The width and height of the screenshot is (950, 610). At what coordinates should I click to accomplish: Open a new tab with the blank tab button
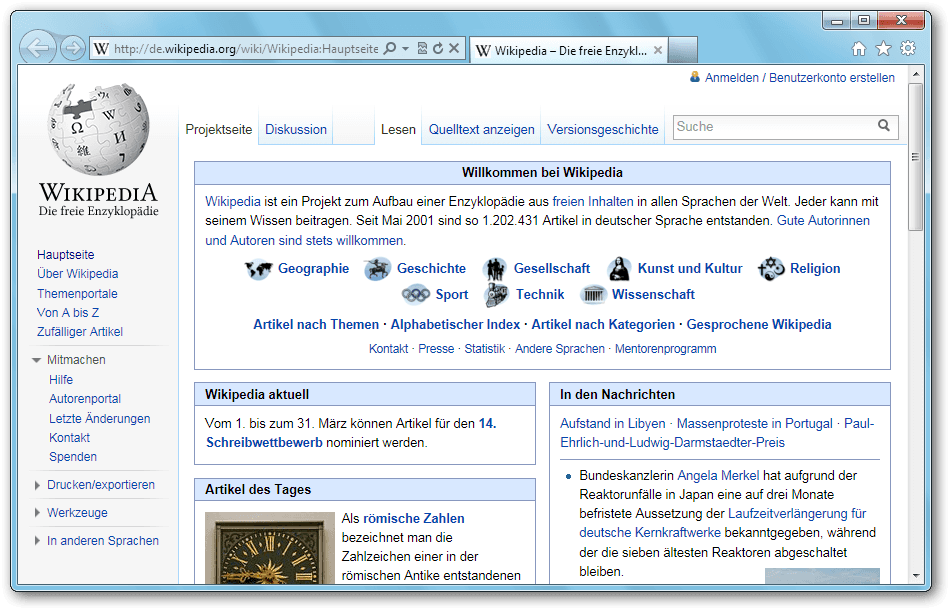(682, 50)
